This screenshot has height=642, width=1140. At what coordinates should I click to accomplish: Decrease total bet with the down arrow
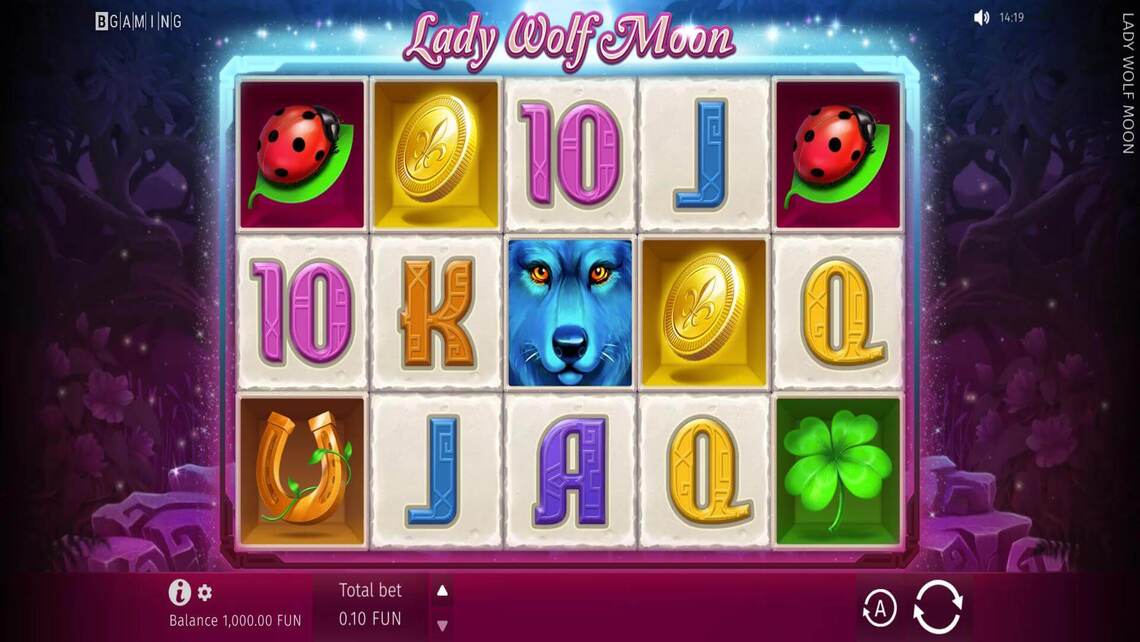coord(442,625)
